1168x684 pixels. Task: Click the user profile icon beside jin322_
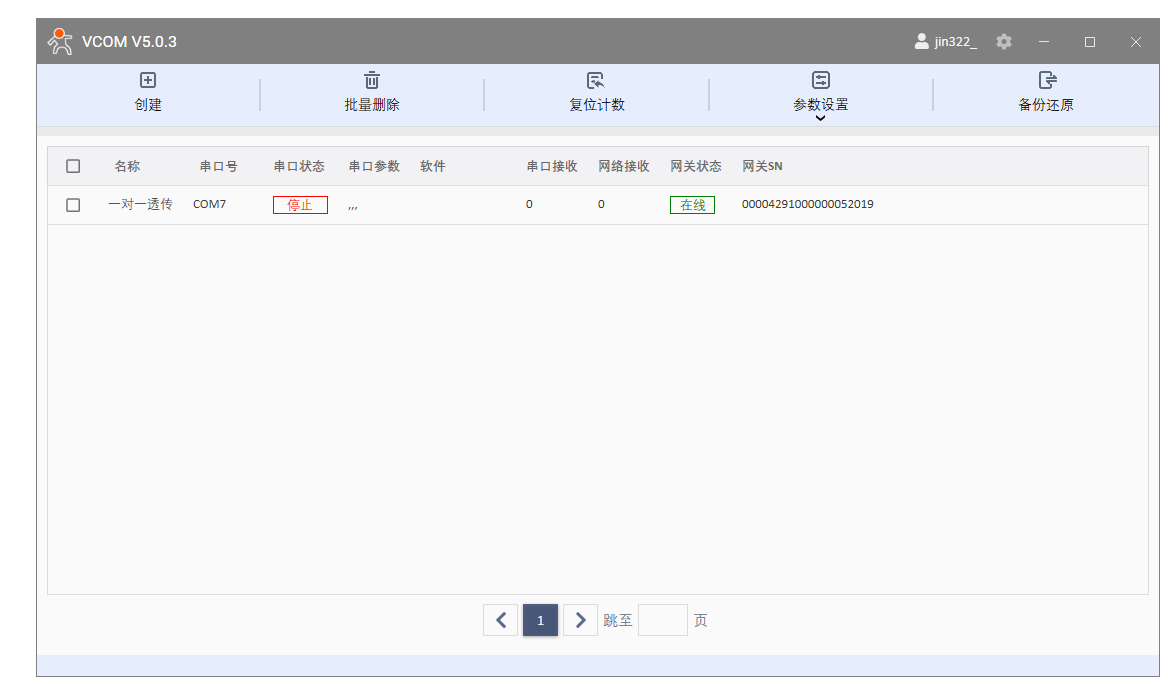coord(921,42)
